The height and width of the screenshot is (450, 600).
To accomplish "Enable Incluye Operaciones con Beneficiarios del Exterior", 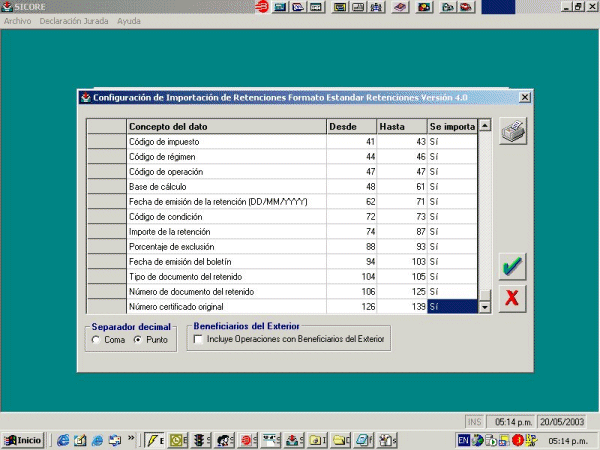I will coord(199,340).
